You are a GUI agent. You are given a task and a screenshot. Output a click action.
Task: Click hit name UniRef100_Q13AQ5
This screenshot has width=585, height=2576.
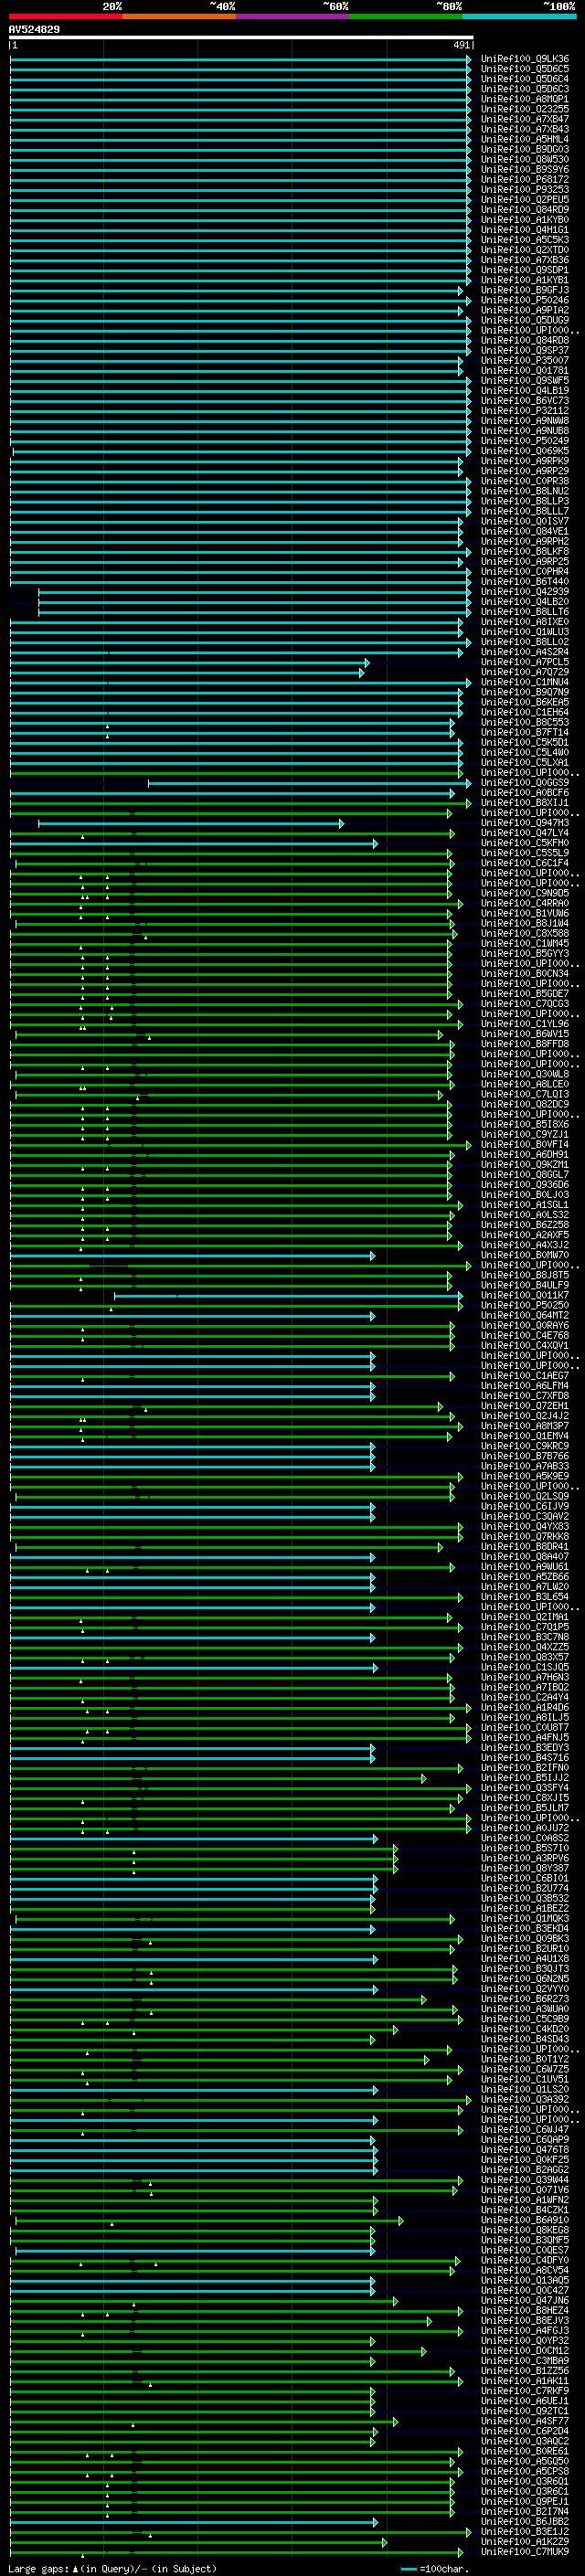point(525,2280)
